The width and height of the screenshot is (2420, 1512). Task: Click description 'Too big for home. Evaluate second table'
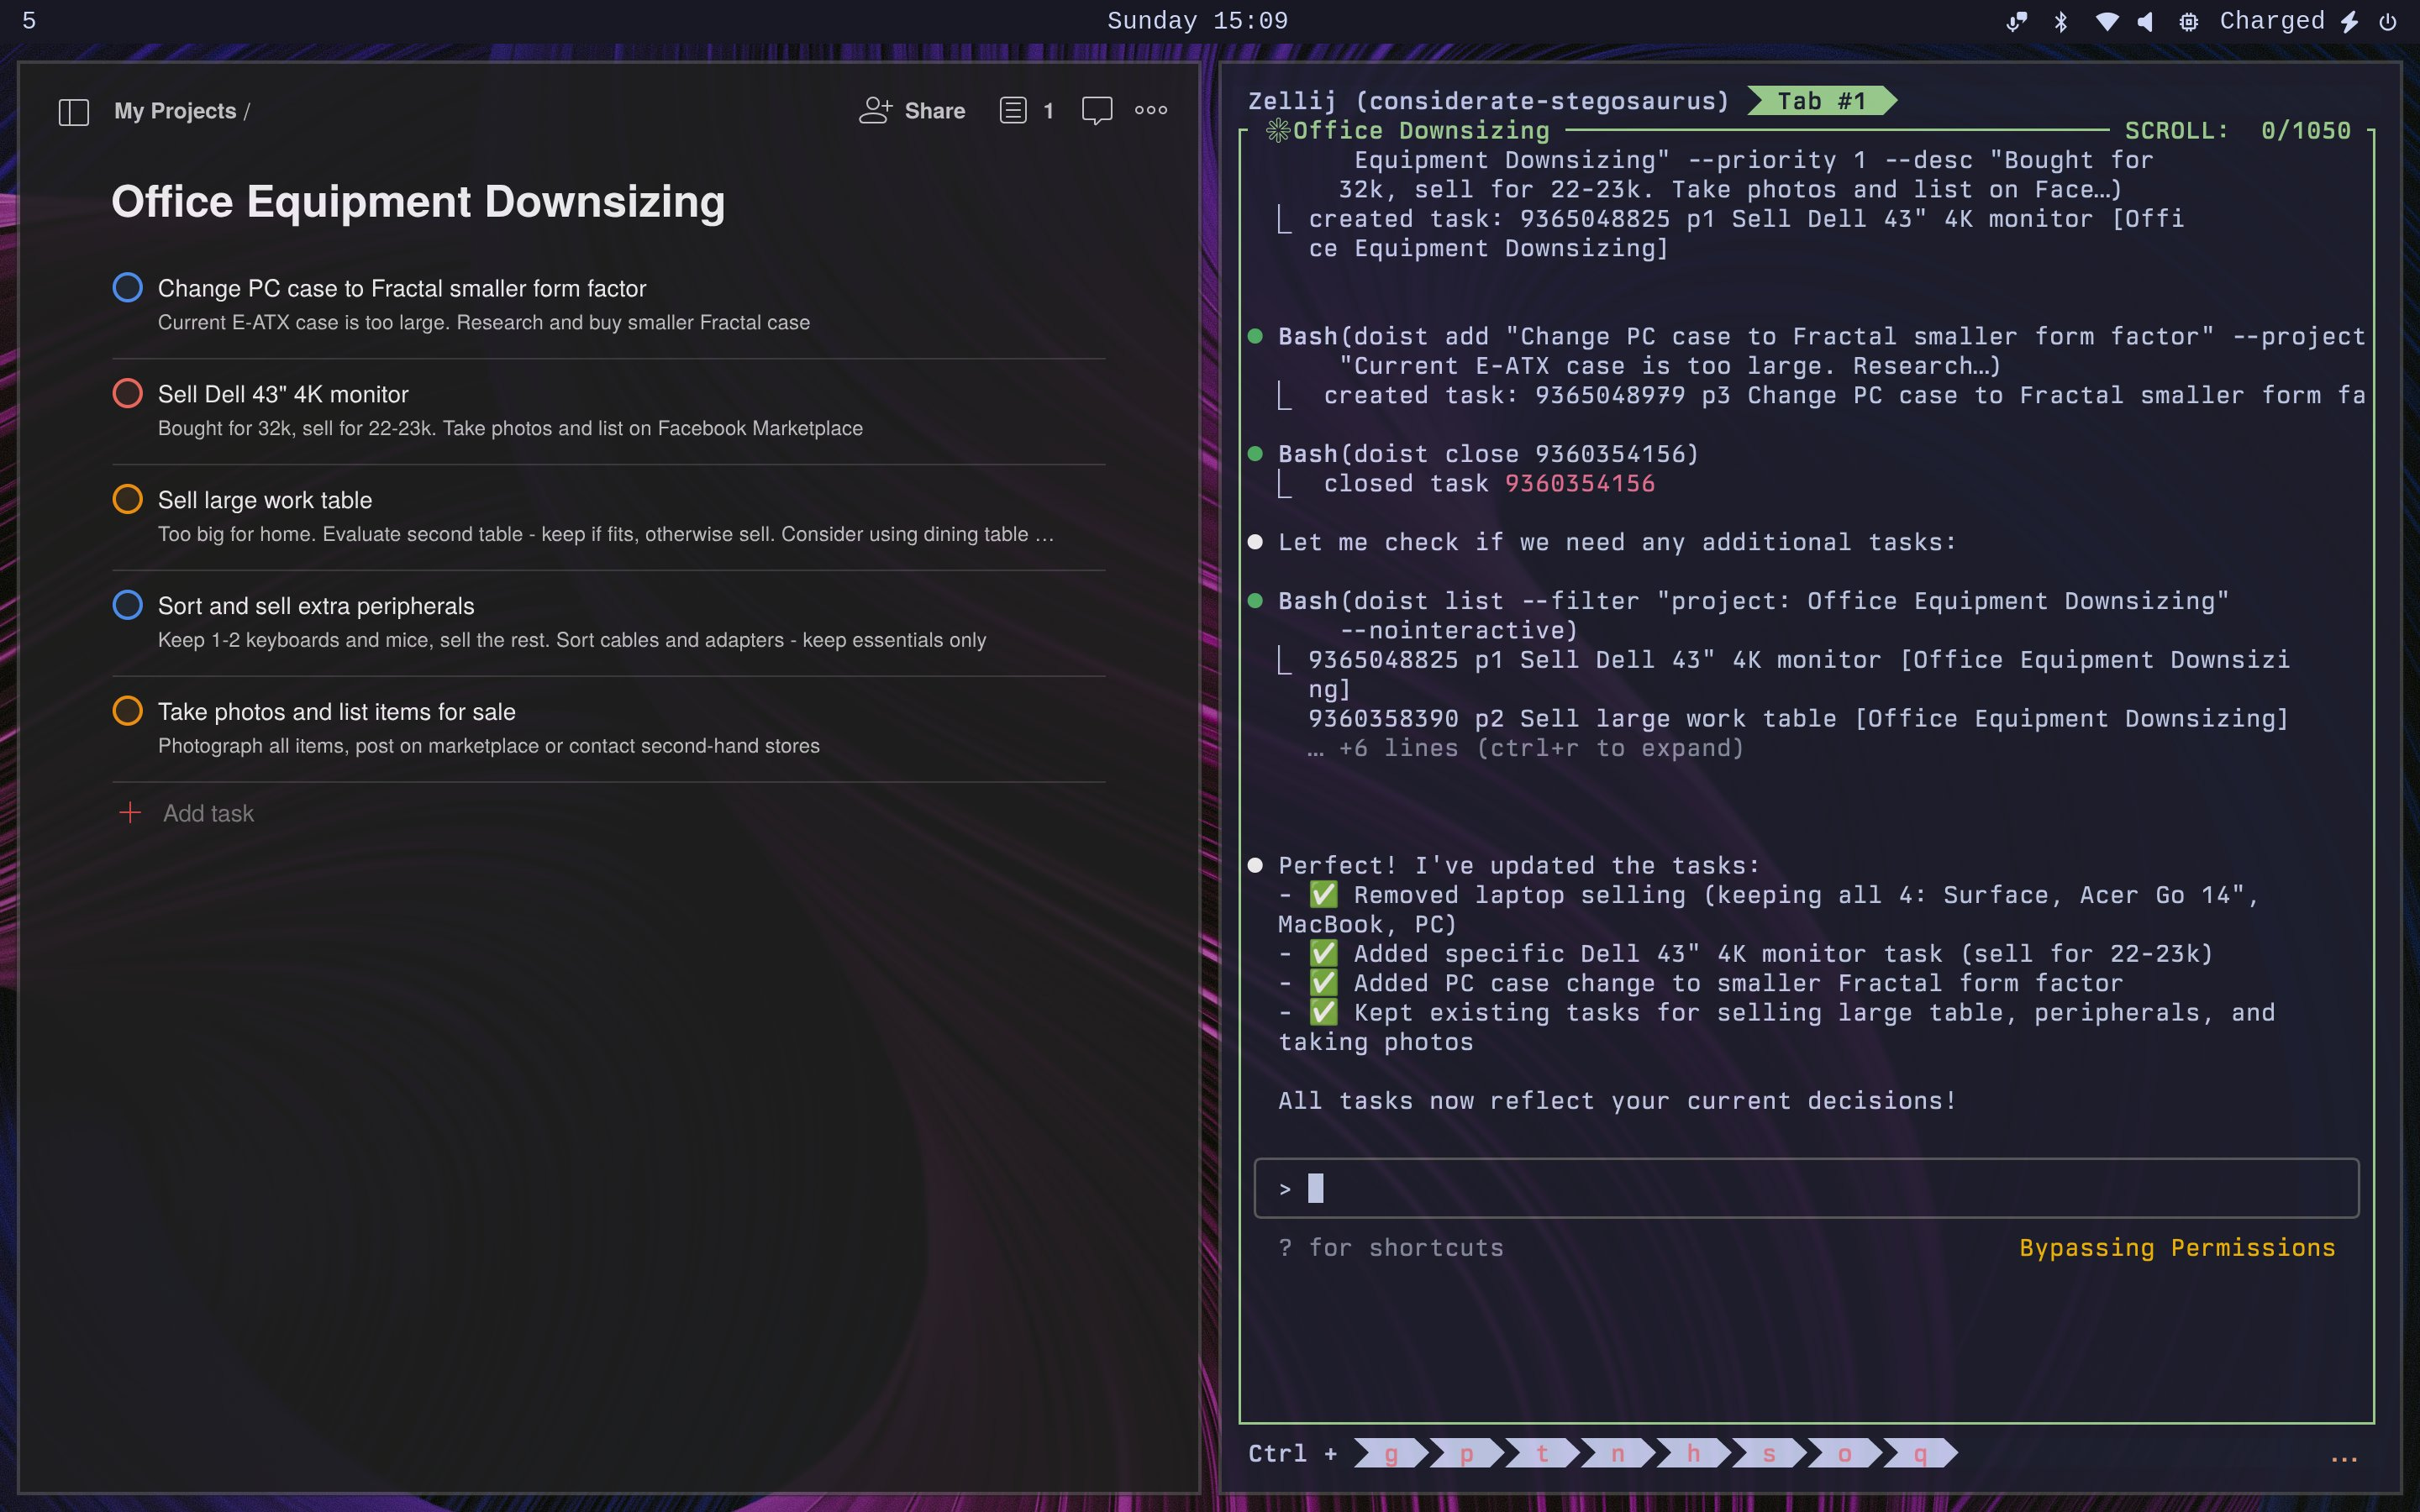click(x=606, y=535)
